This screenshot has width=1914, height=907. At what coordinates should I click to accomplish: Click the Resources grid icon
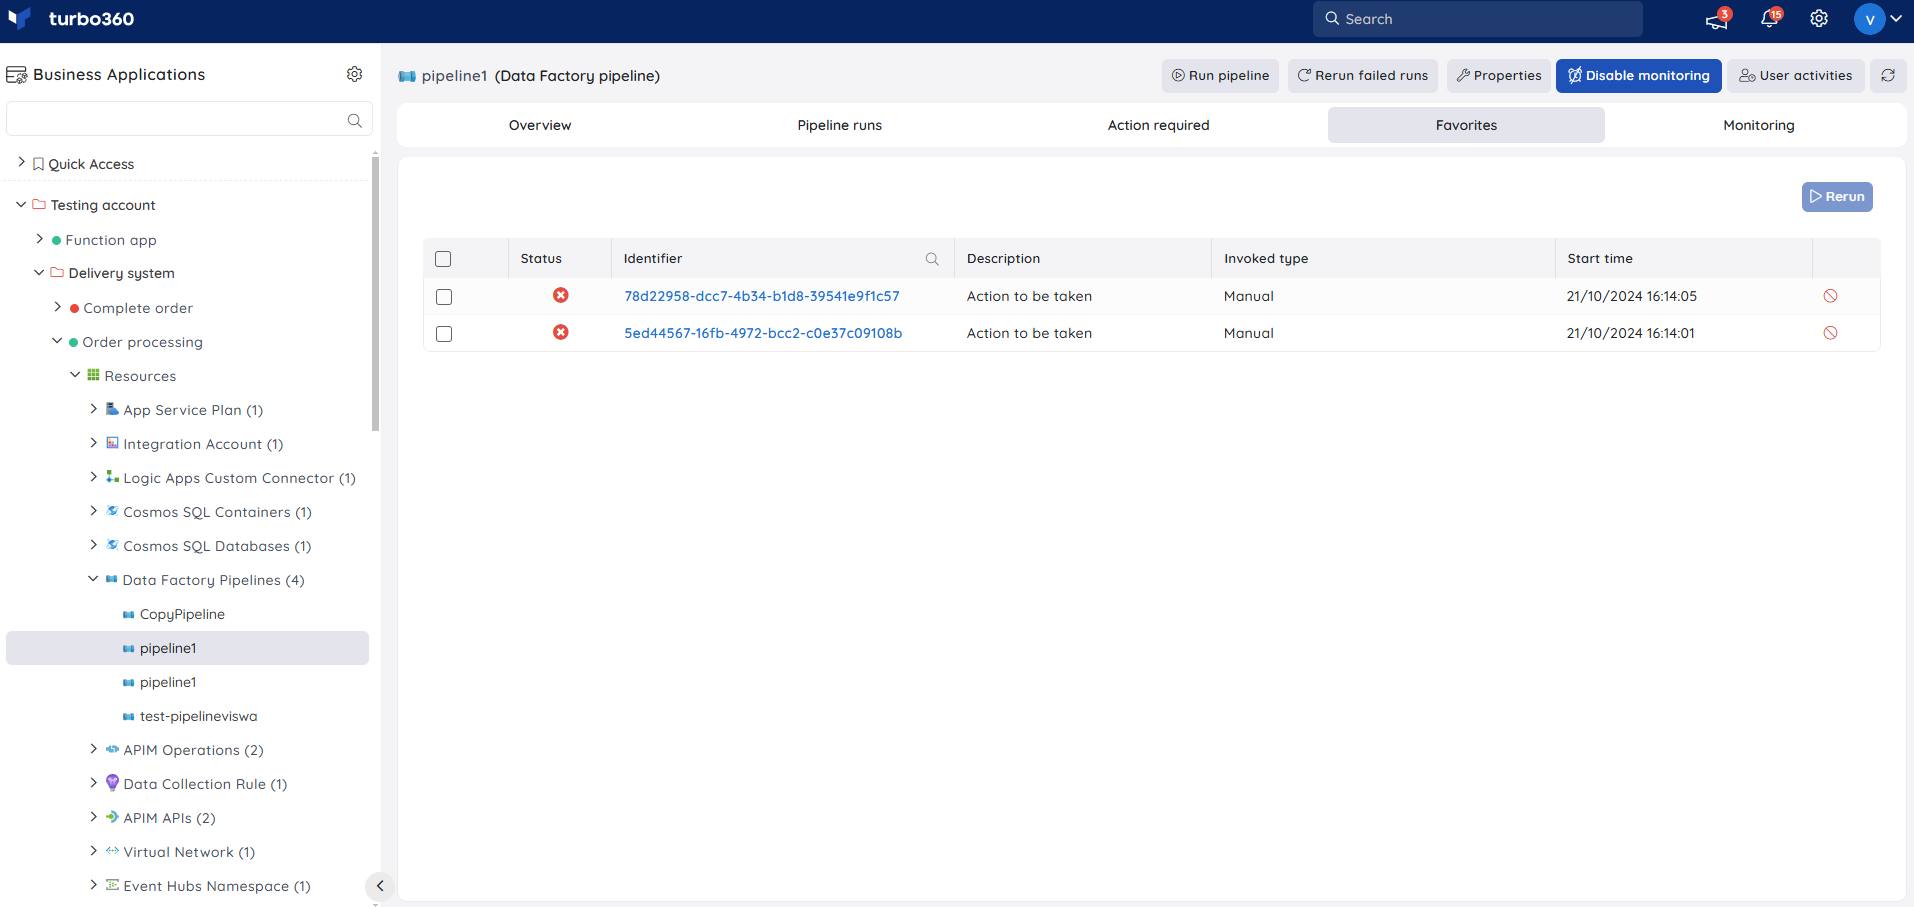point(93,375)
